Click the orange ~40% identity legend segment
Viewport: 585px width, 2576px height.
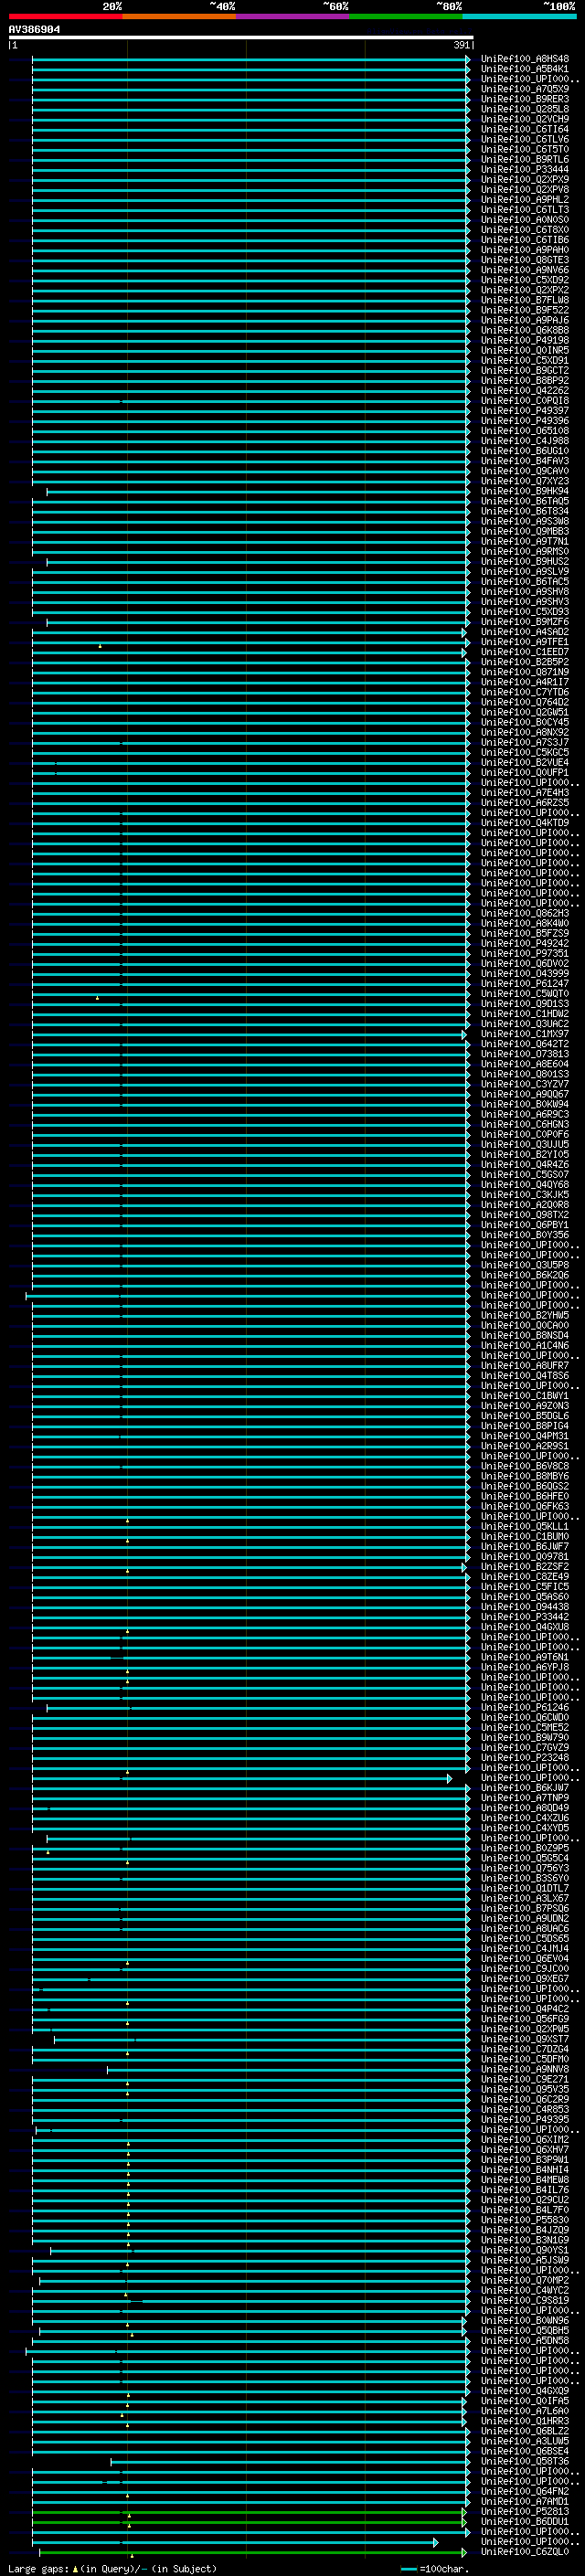click(179, 16)
